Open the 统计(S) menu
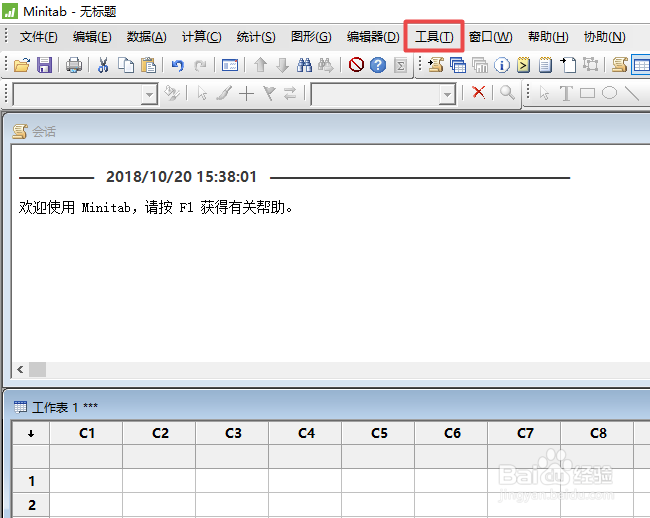Viewport: 650px width, 518px height. tap(256, 36)
